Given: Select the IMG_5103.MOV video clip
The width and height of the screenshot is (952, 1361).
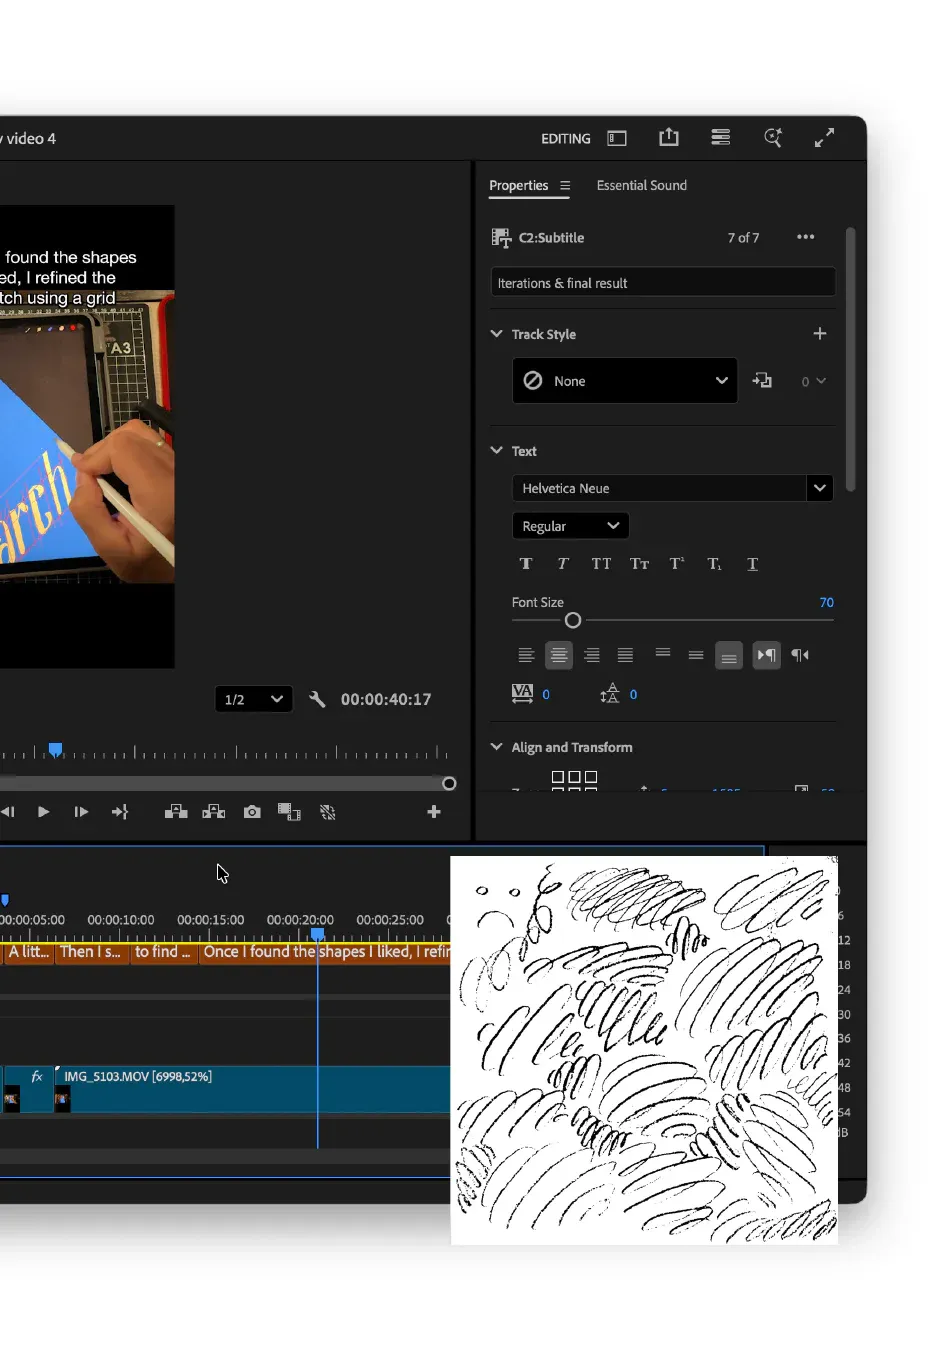Looking at the screenshot, I should click(252, 1089).
